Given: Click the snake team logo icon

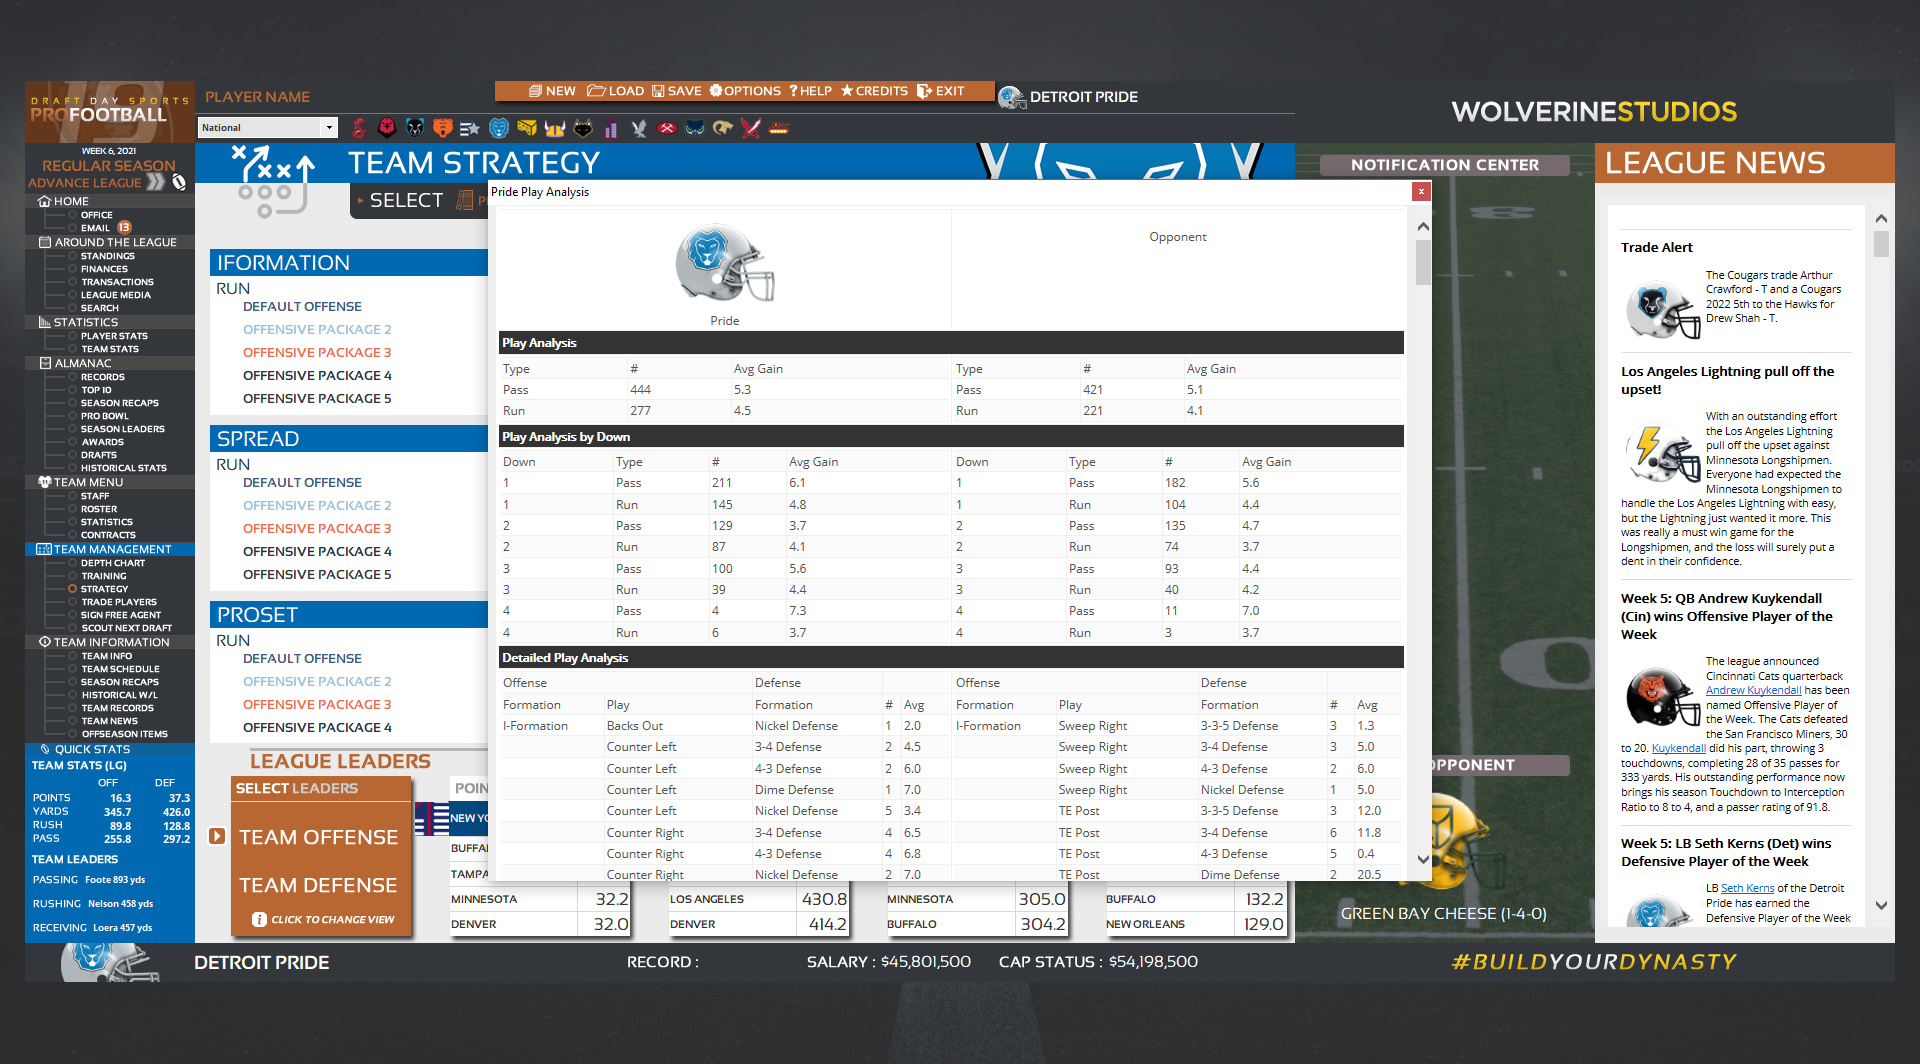Looking at the screenshot, I should pos(360,128).
